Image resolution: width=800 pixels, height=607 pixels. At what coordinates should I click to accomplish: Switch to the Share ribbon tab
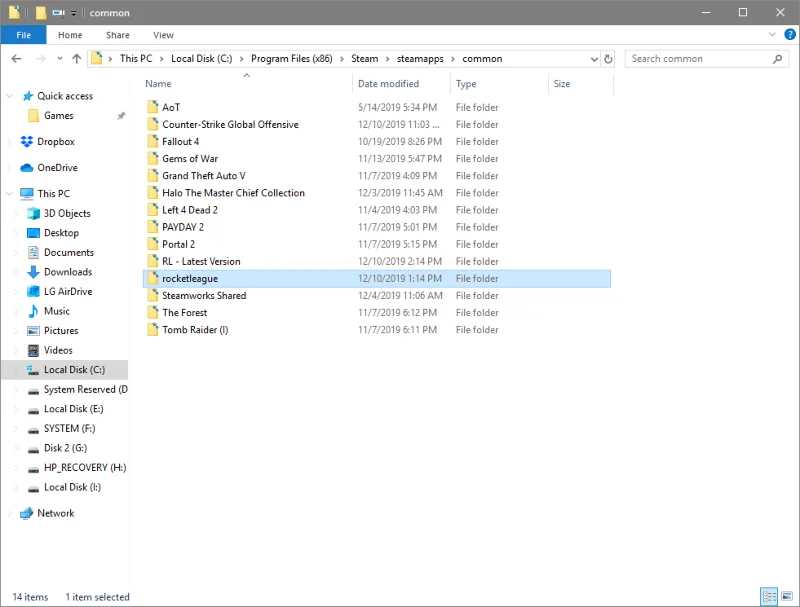117,35
